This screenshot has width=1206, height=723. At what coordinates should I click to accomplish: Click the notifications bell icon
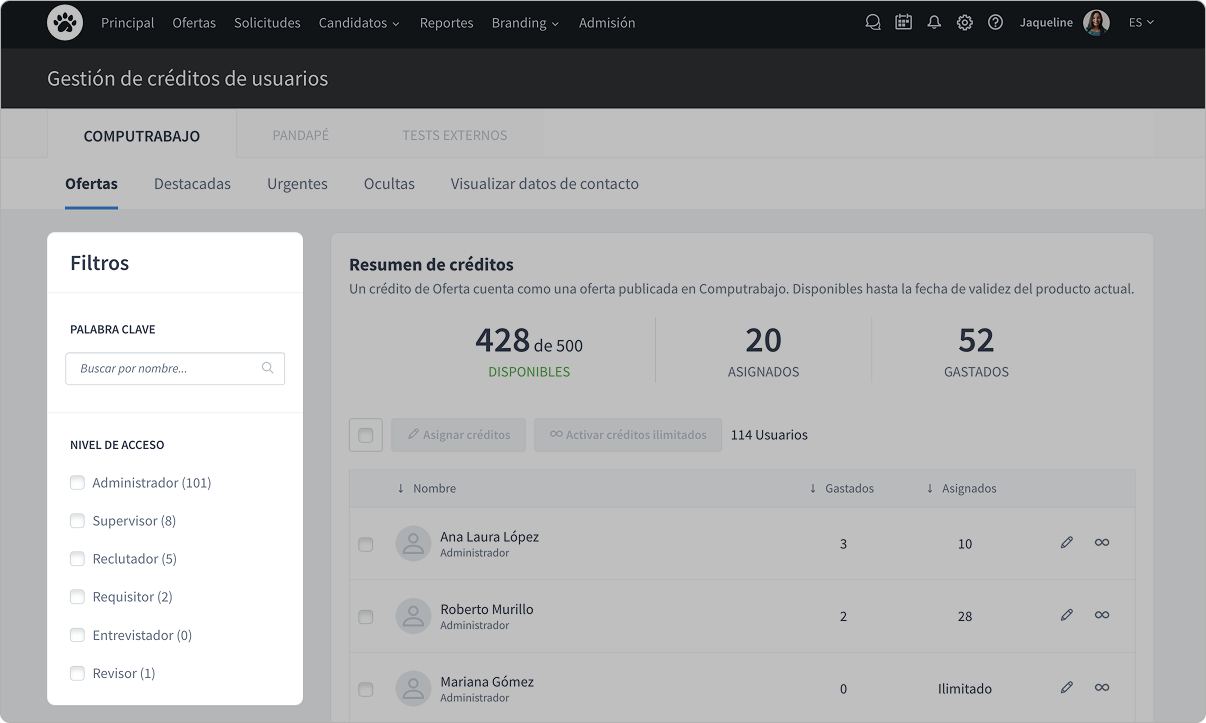click(x=934, y=21)
